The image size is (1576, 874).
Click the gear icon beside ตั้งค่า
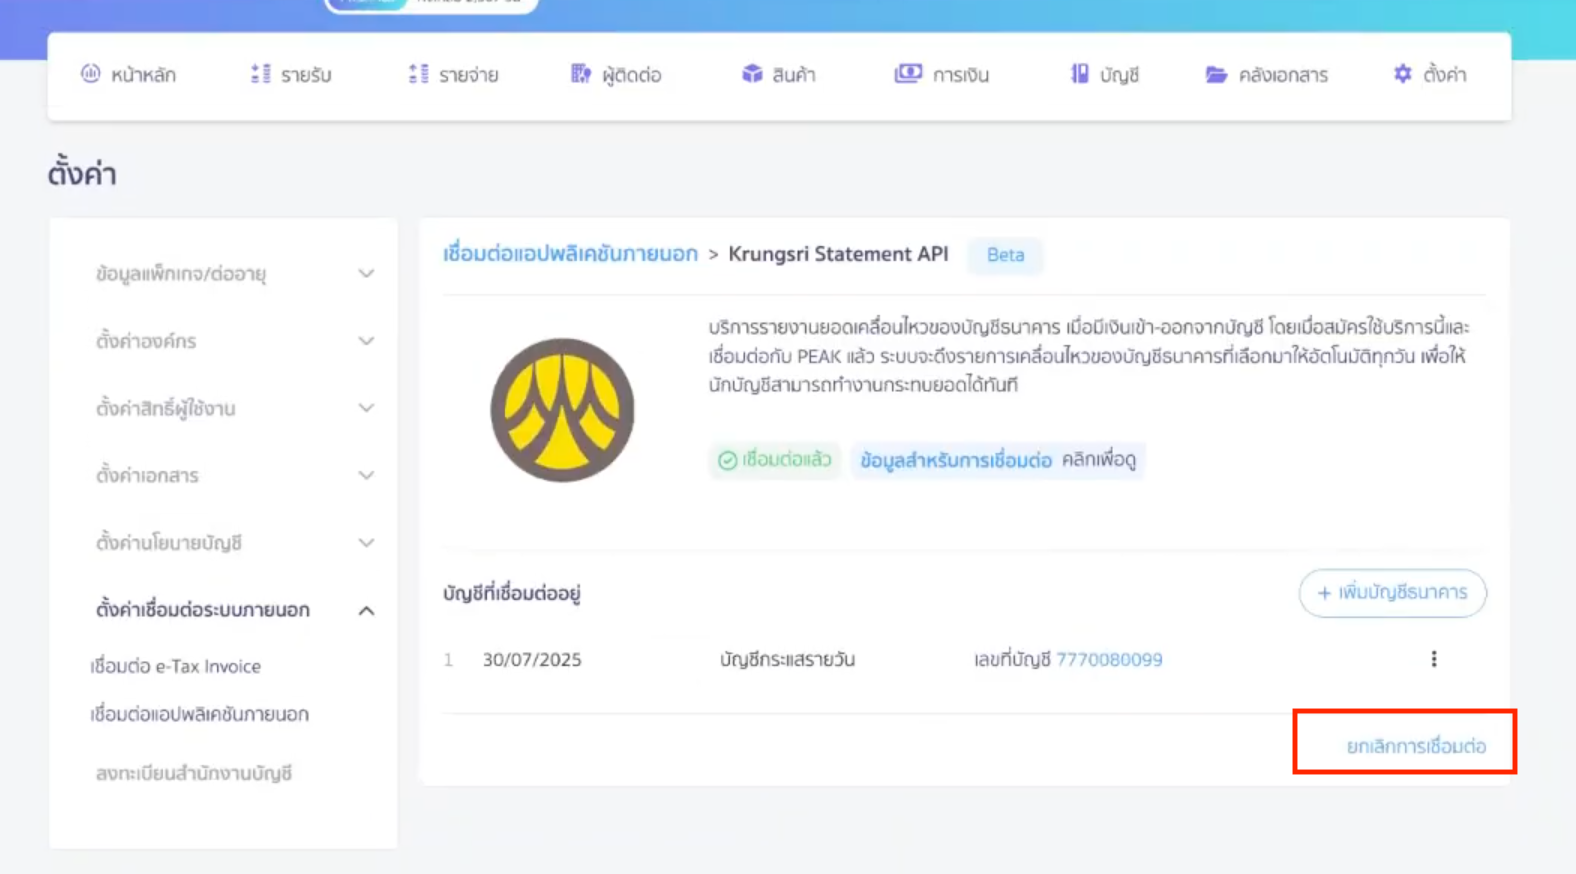(x=1403, y=74)
